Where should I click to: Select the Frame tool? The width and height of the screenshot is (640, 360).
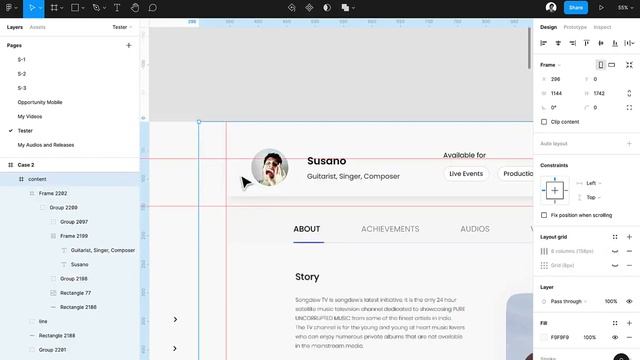pyautogui.click(x=54, y=8)
